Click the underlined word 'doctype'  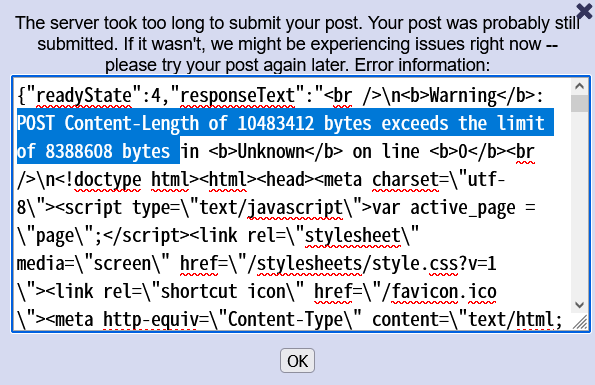[x=108, y=179]
